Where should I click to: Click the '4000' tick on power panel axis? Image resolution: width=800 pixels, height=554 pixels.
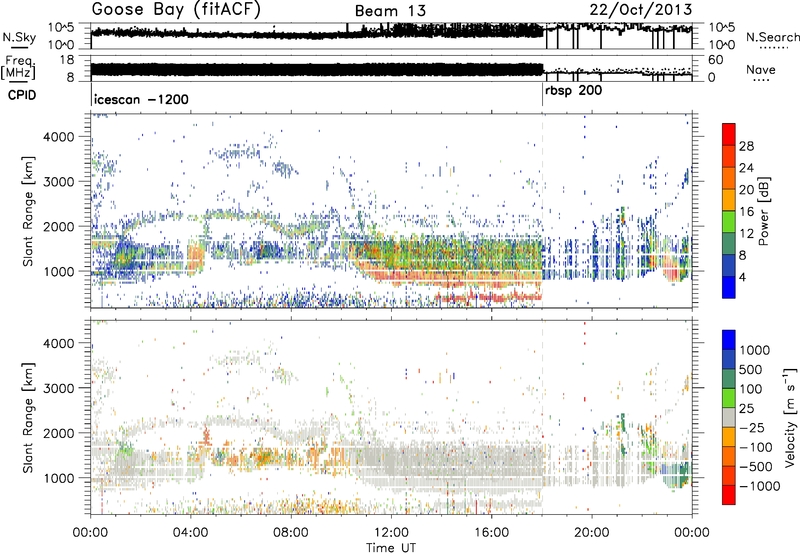point(59,137)
